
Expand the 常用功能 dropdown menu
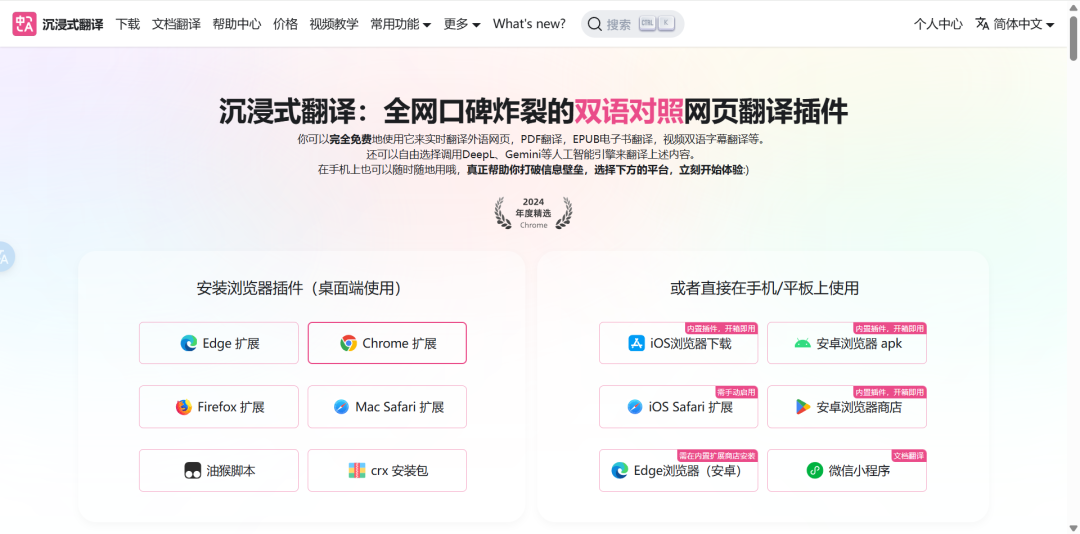pos(400,24)
